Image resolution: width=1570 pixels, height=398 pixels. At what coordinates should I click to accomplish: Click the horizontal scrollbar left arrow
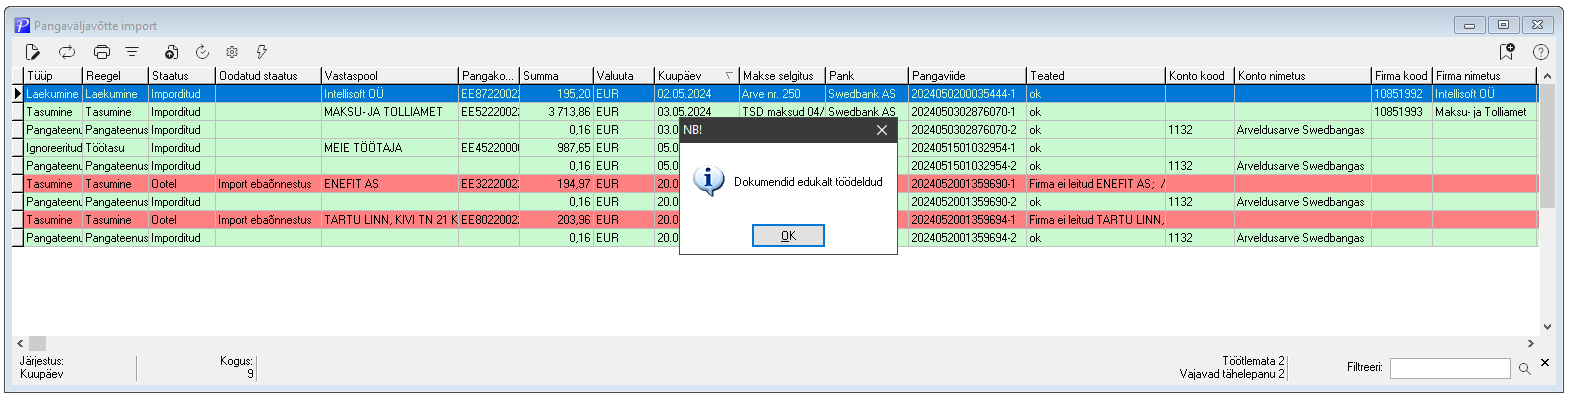point(20,343)
